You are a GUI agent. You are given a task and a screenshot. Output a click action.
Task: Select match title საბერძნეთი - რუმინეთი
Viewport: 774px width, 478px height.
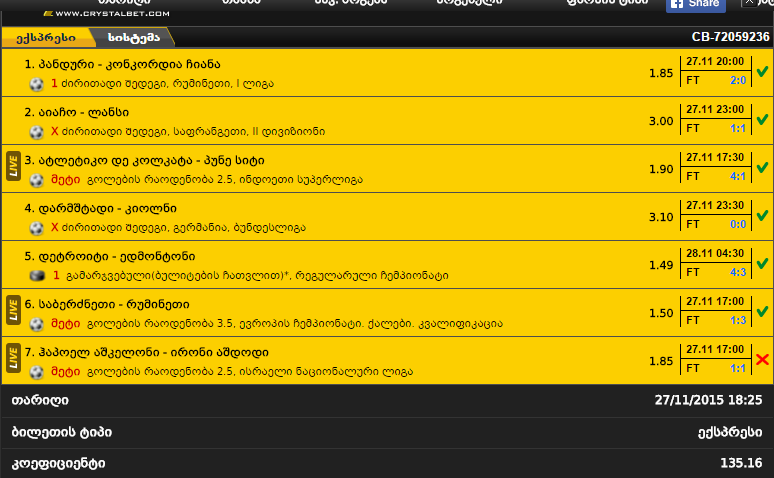tap(107, 304)
